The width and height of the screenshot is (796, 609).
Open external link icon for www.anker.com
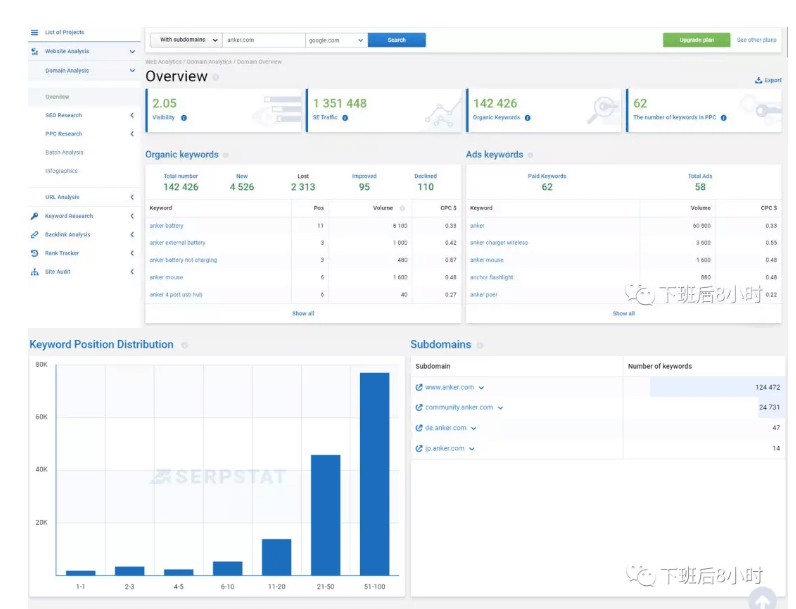(419, 387)
